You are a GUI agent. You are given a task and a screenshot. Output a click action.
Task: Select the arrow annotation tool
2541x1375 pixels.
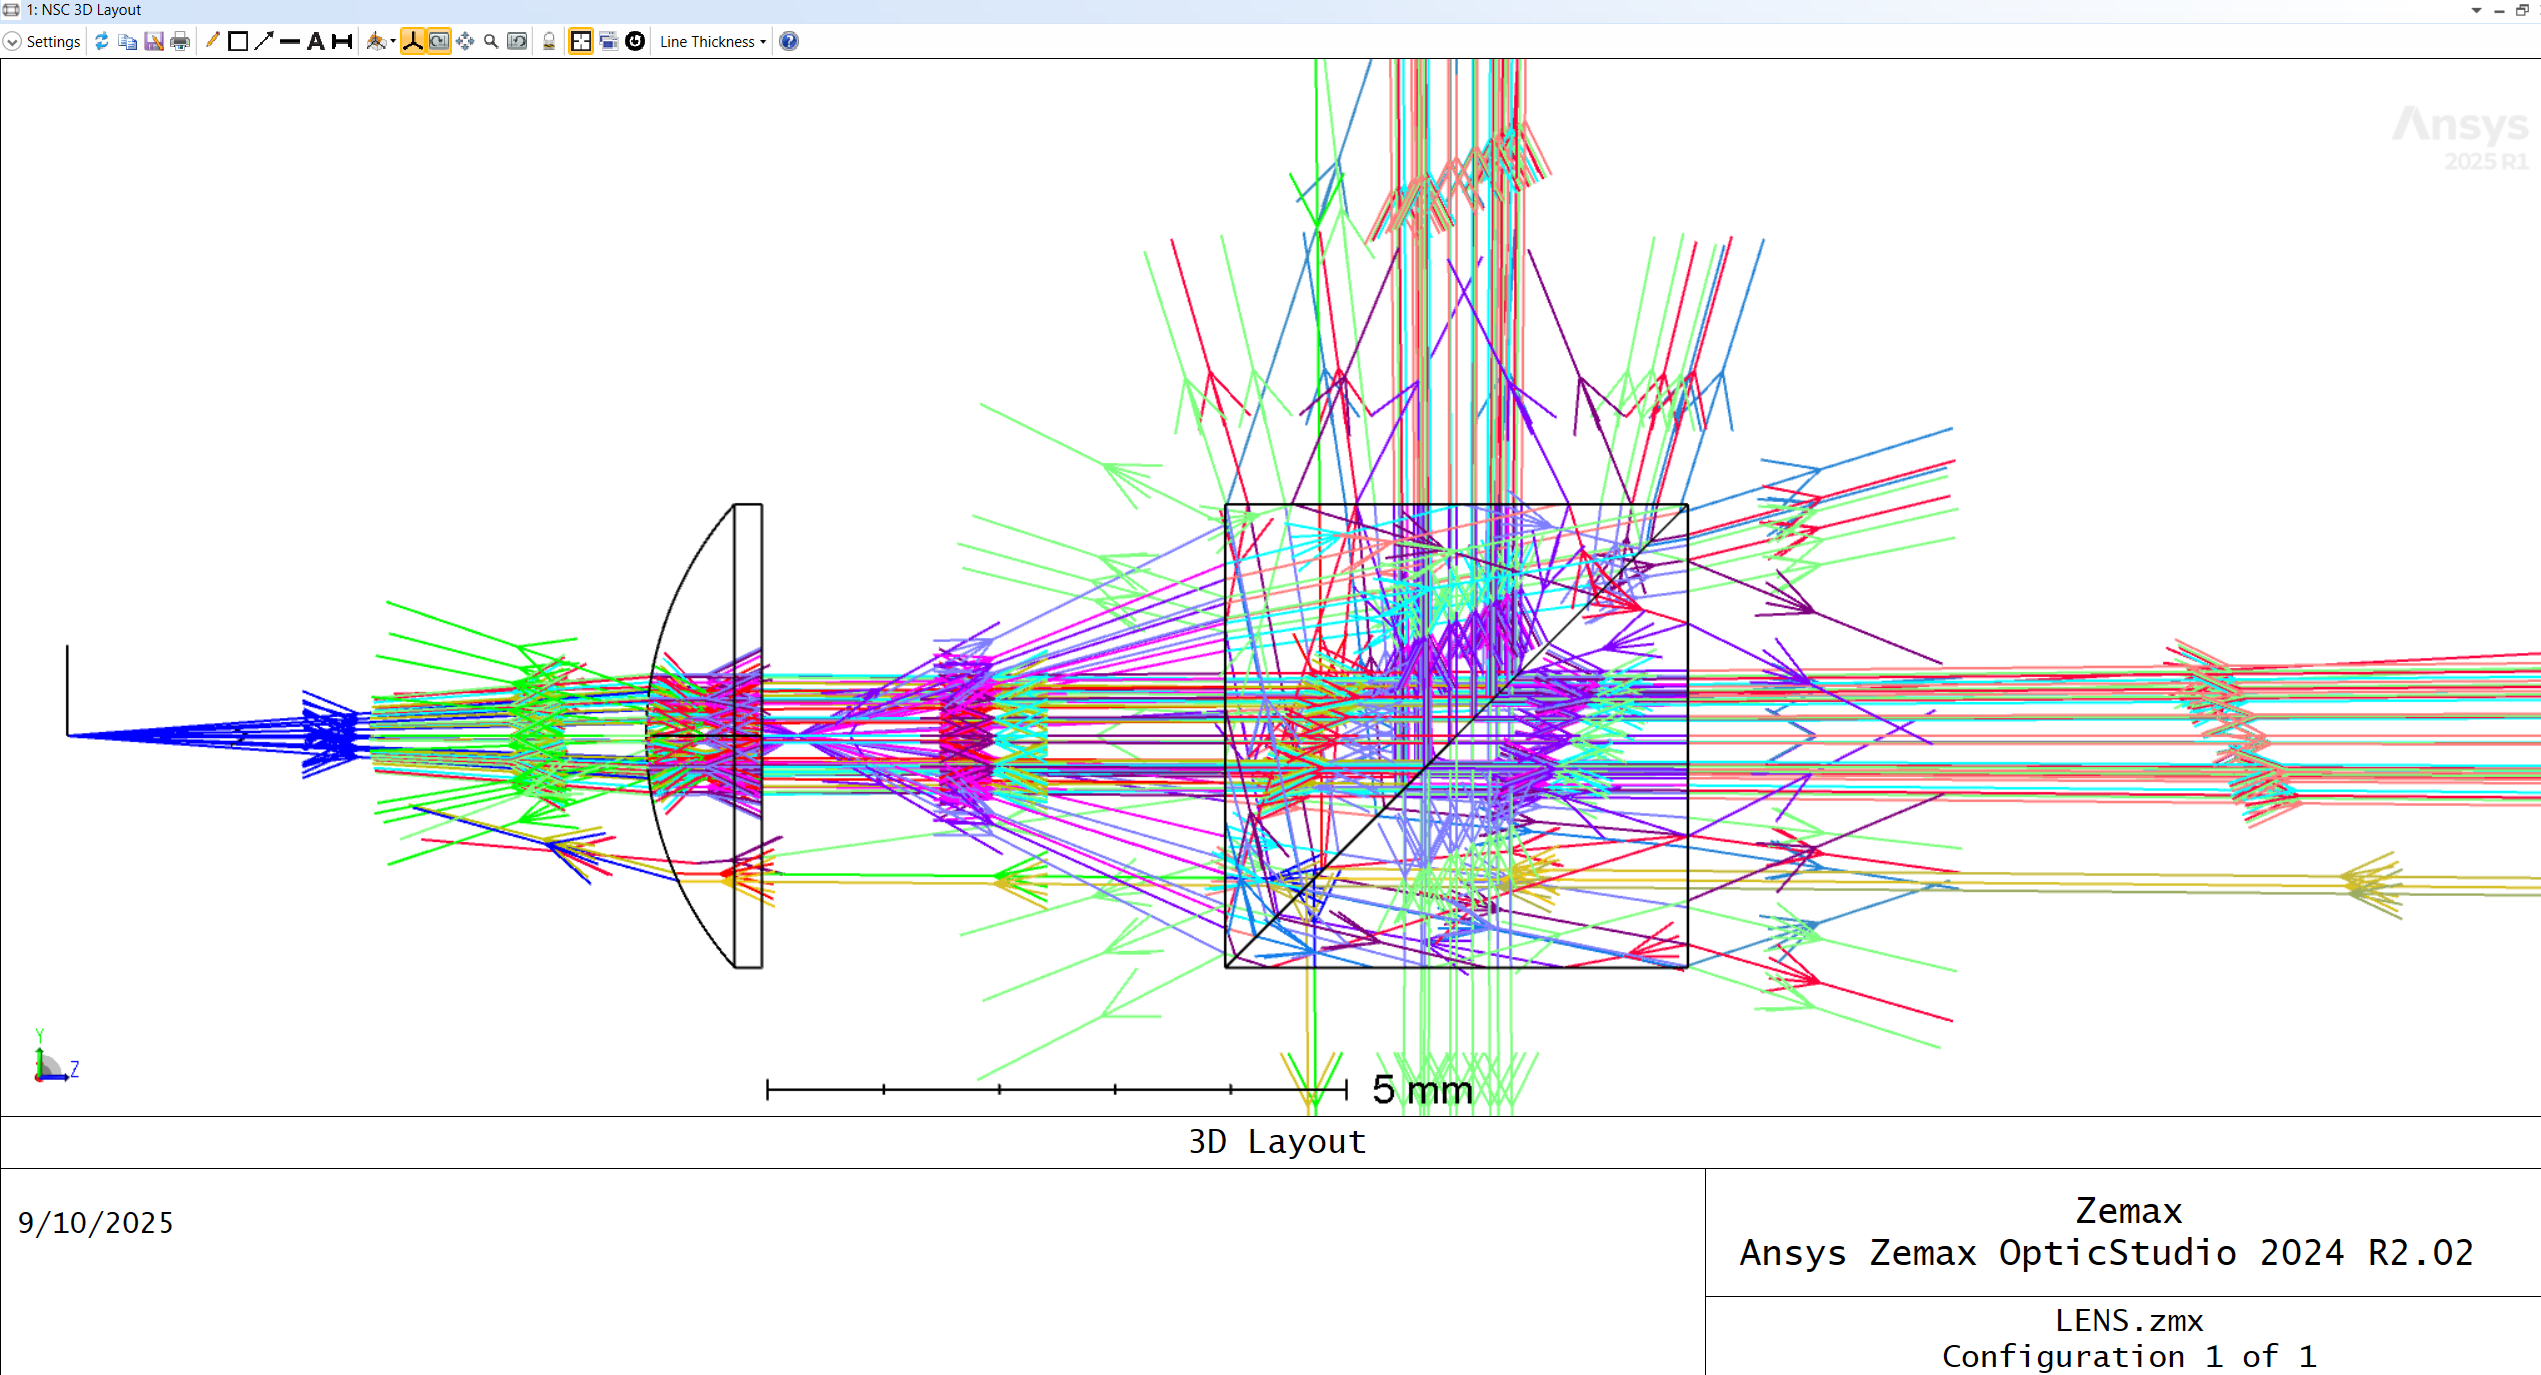pos(264,41)
